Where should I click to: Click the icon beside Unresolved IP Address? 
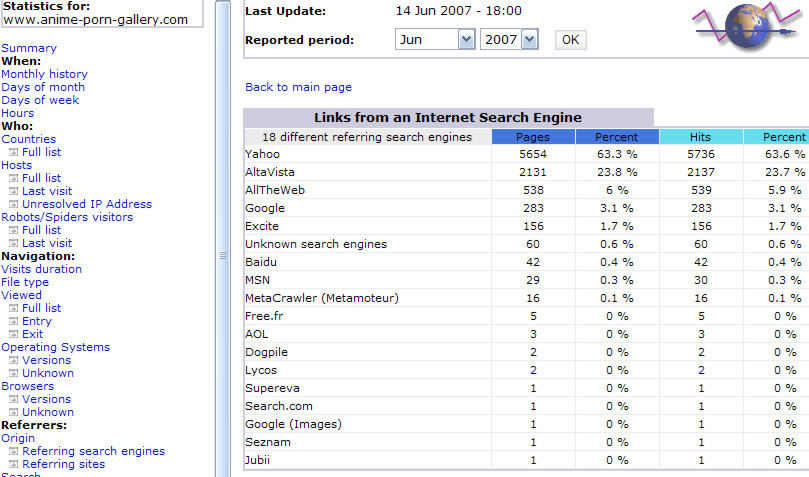click(14, 205)
